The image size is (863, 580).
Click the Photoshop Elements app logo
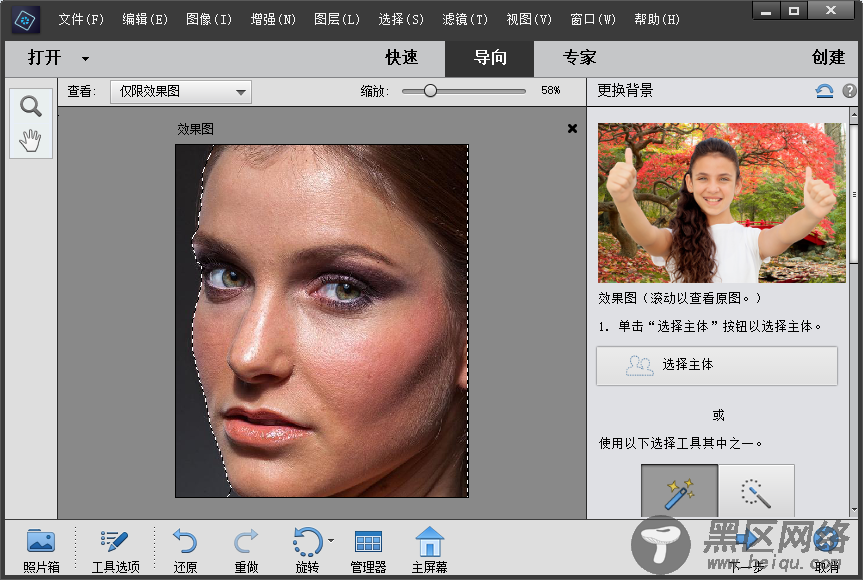coord(25,20)
